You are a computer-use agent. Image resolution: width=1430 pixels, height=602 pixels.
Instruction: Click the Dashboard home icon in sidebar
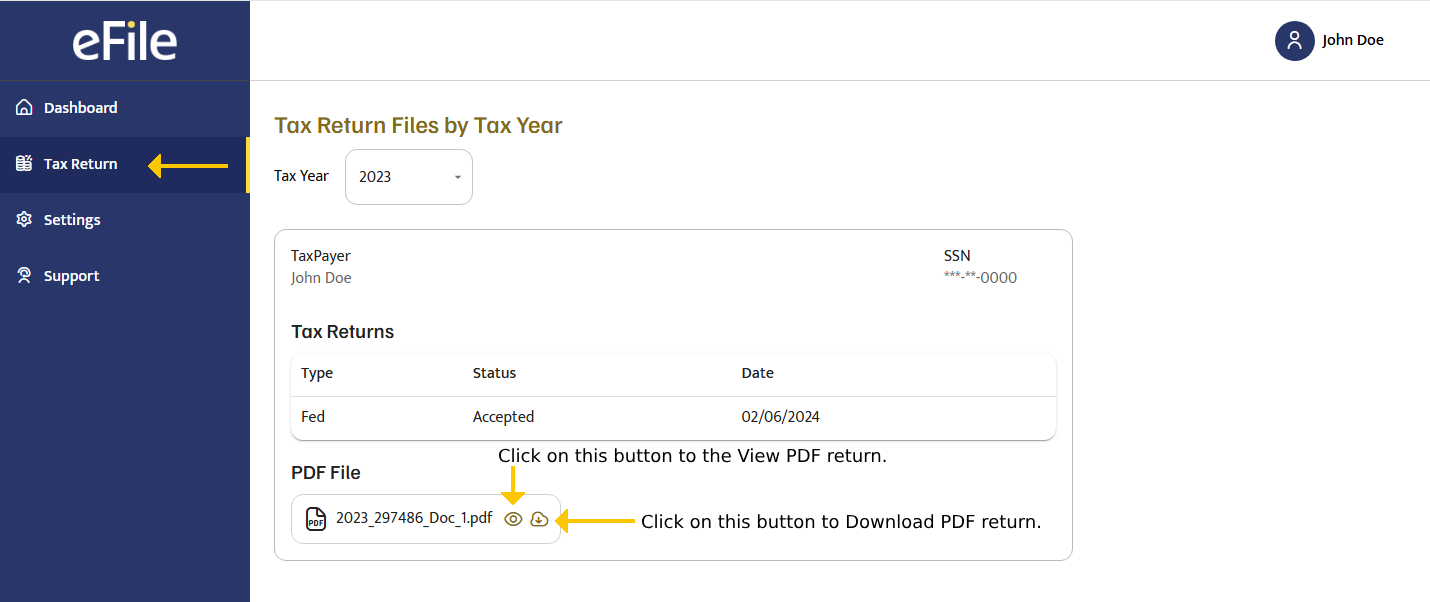tap(25, 108)
